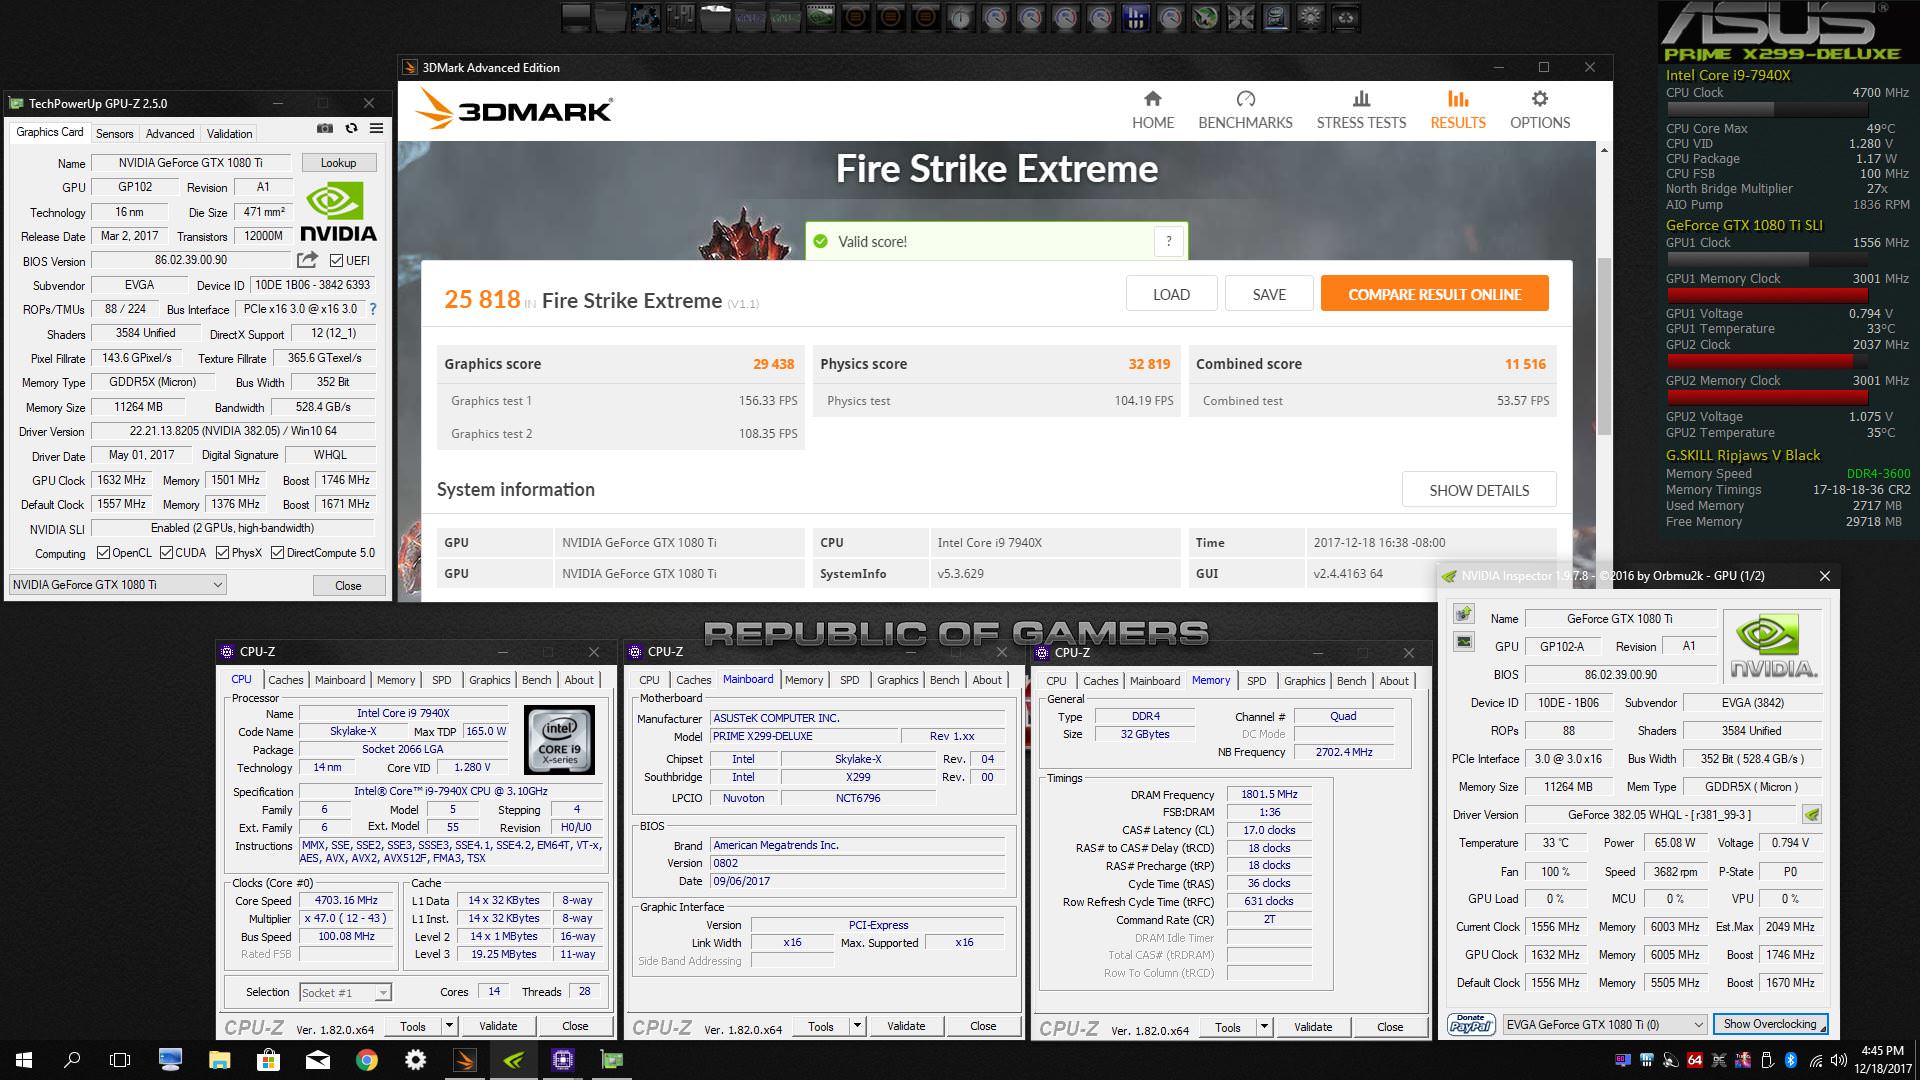
Task: Open 3DMark Stress Tests section
Action: 1361,110
